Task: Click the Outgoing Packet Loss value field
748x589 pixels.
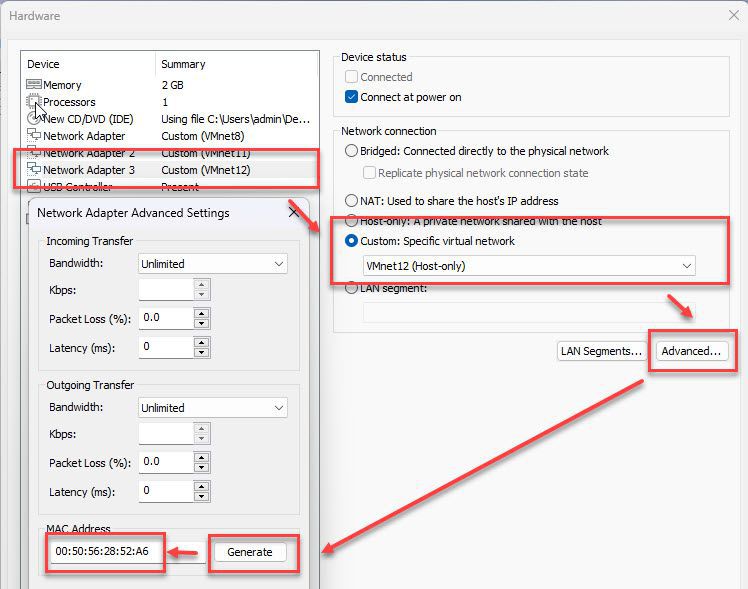Action: click(x=166, y=462)
